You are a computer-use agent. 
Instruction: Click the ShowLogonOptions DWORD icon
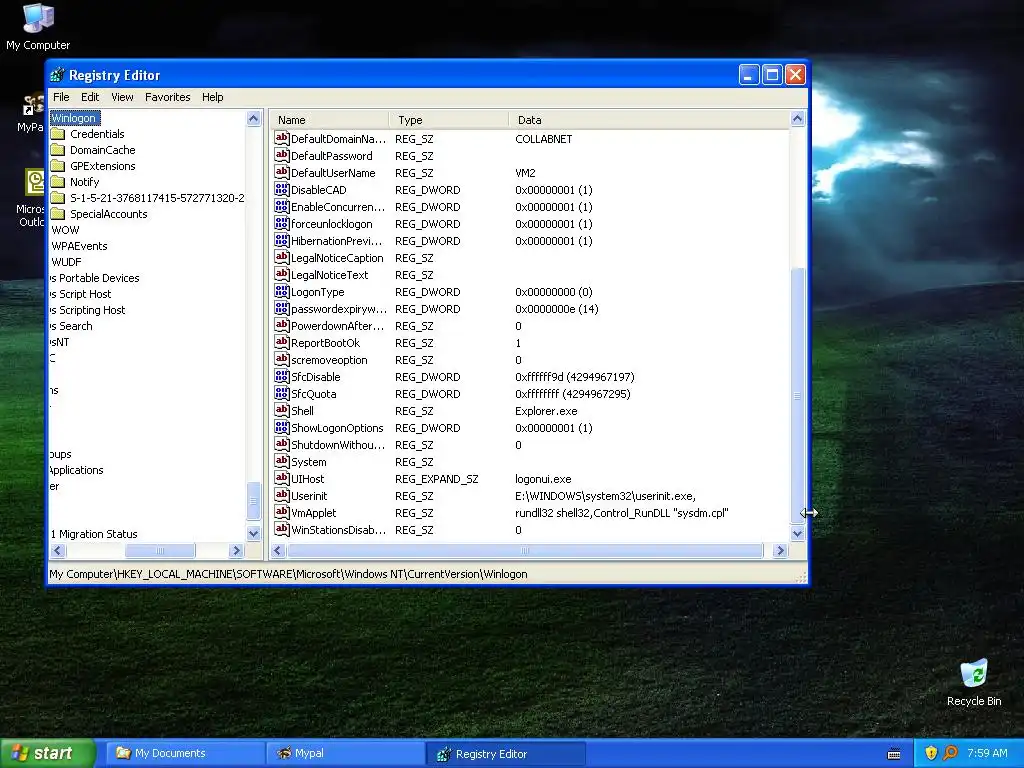281,427
